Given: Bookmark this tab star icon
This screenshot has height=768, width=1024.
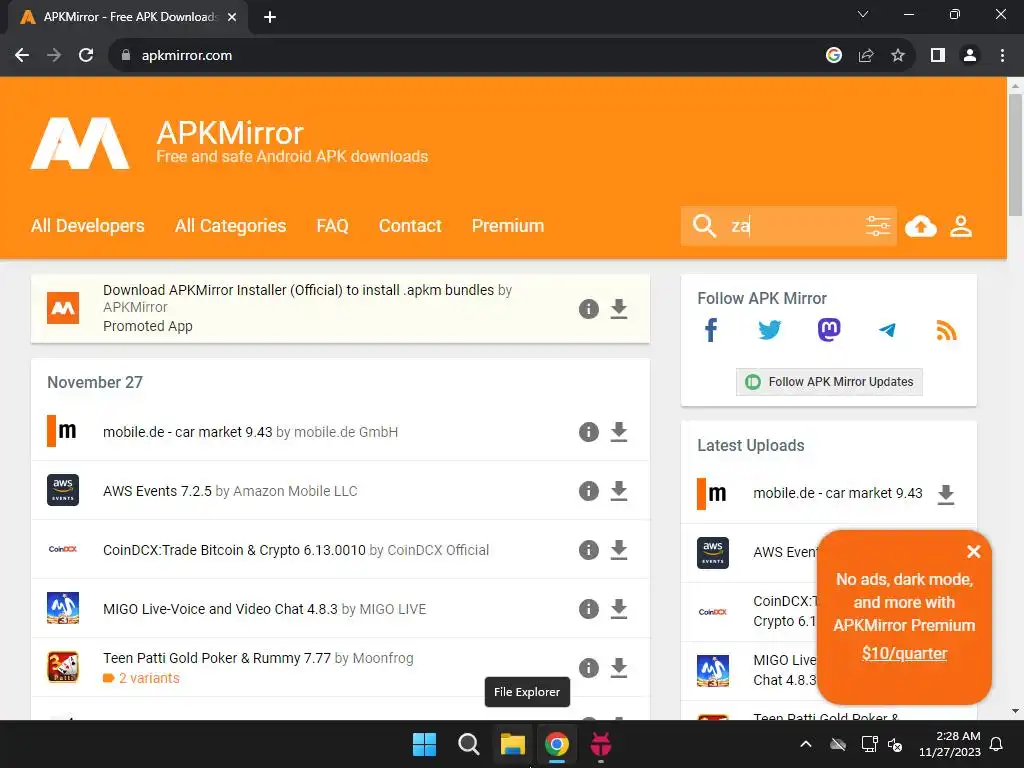Looking at the screenshot, I should tap(898, 56).
